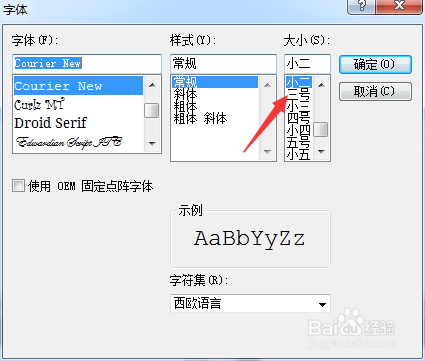Click the 取消(C) button

click(375, 91)
